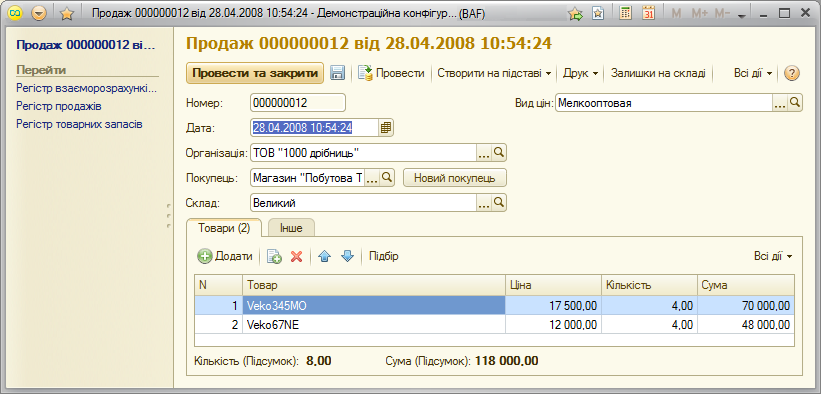Open the calendar icon in title bar
The image size is (821, 394).
tap(648, 14)
